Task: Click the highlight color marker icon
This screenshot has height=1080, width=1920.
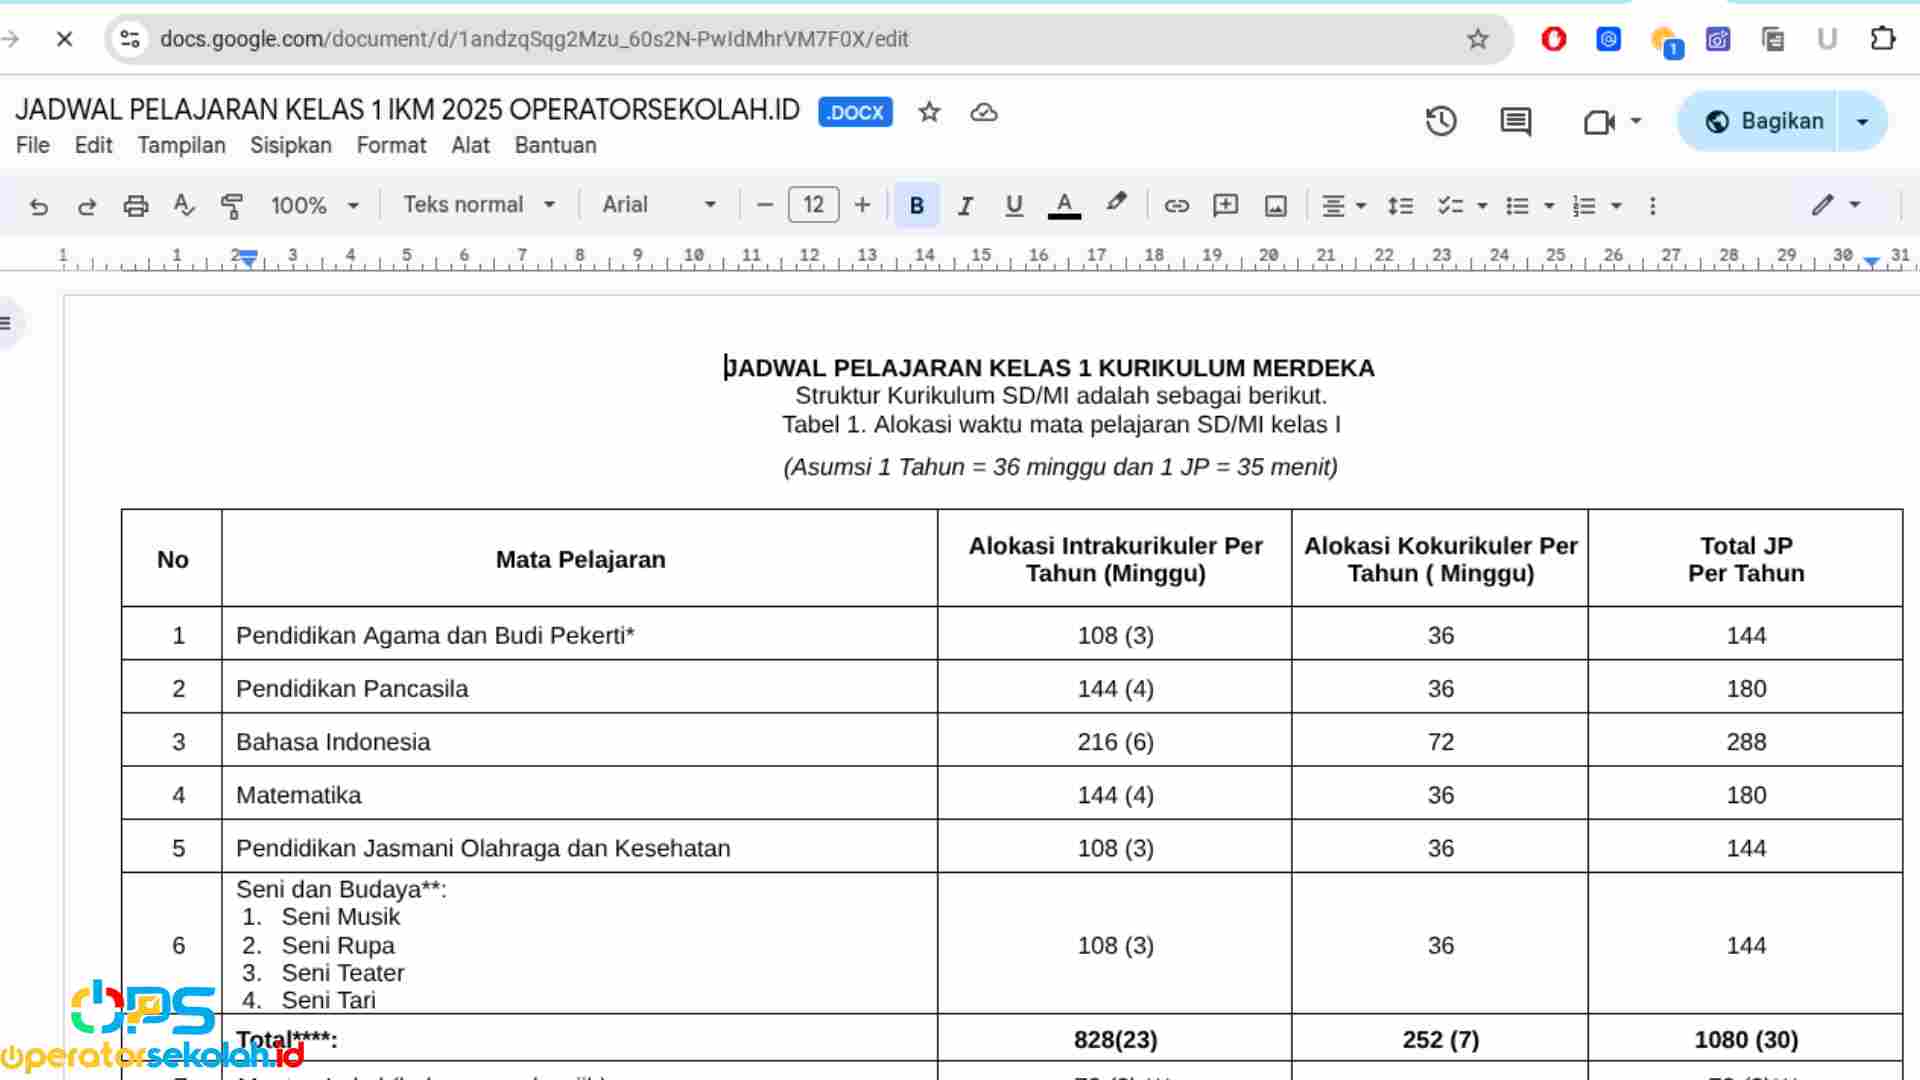Action: [1116, 204]
